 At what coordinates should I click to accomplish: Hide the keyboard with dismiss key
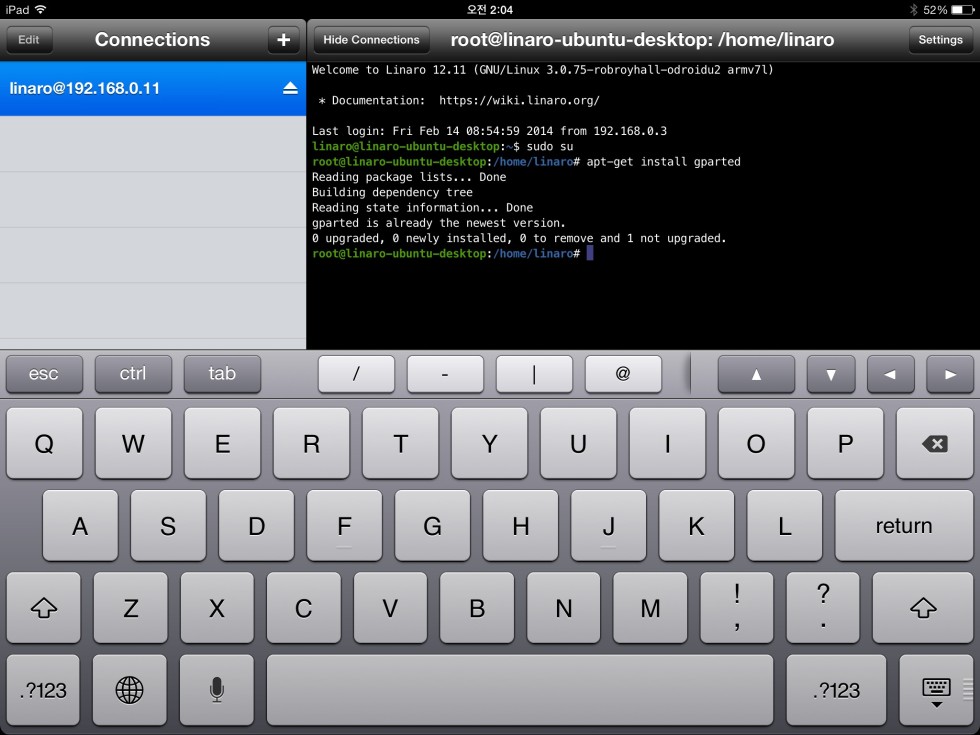(x=936, y=689)
